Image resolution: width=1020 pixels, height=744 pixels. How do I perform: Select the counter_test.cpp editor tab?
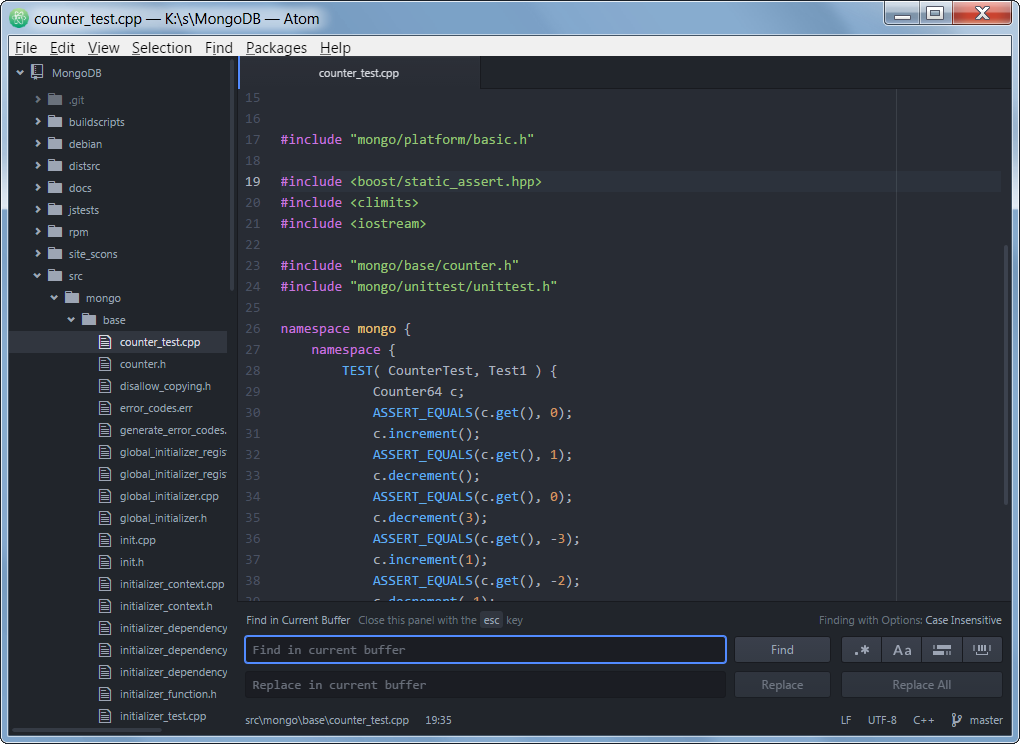(x=359, y=73)
